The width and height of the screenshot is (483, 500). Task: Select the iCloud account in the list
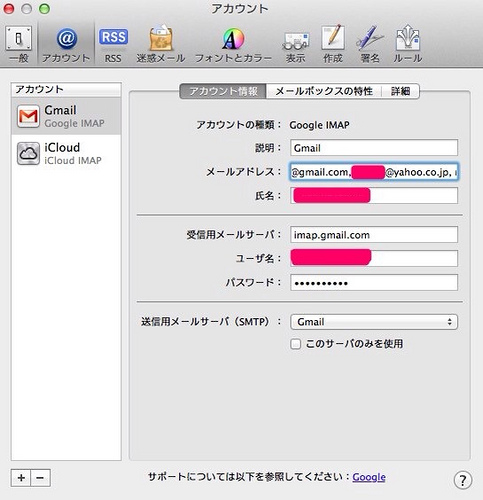(66, 153)
